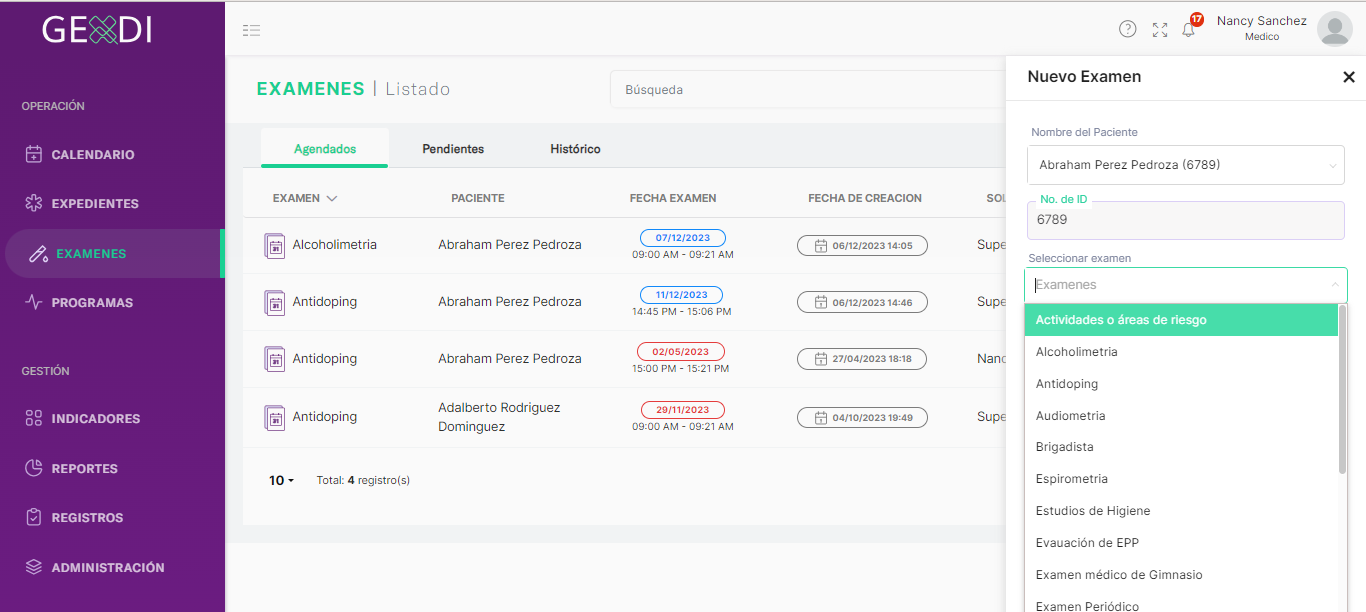Click Nancy Sanchez's profile avatar
Screen dimensions: 1366x612
point(1334,29)
